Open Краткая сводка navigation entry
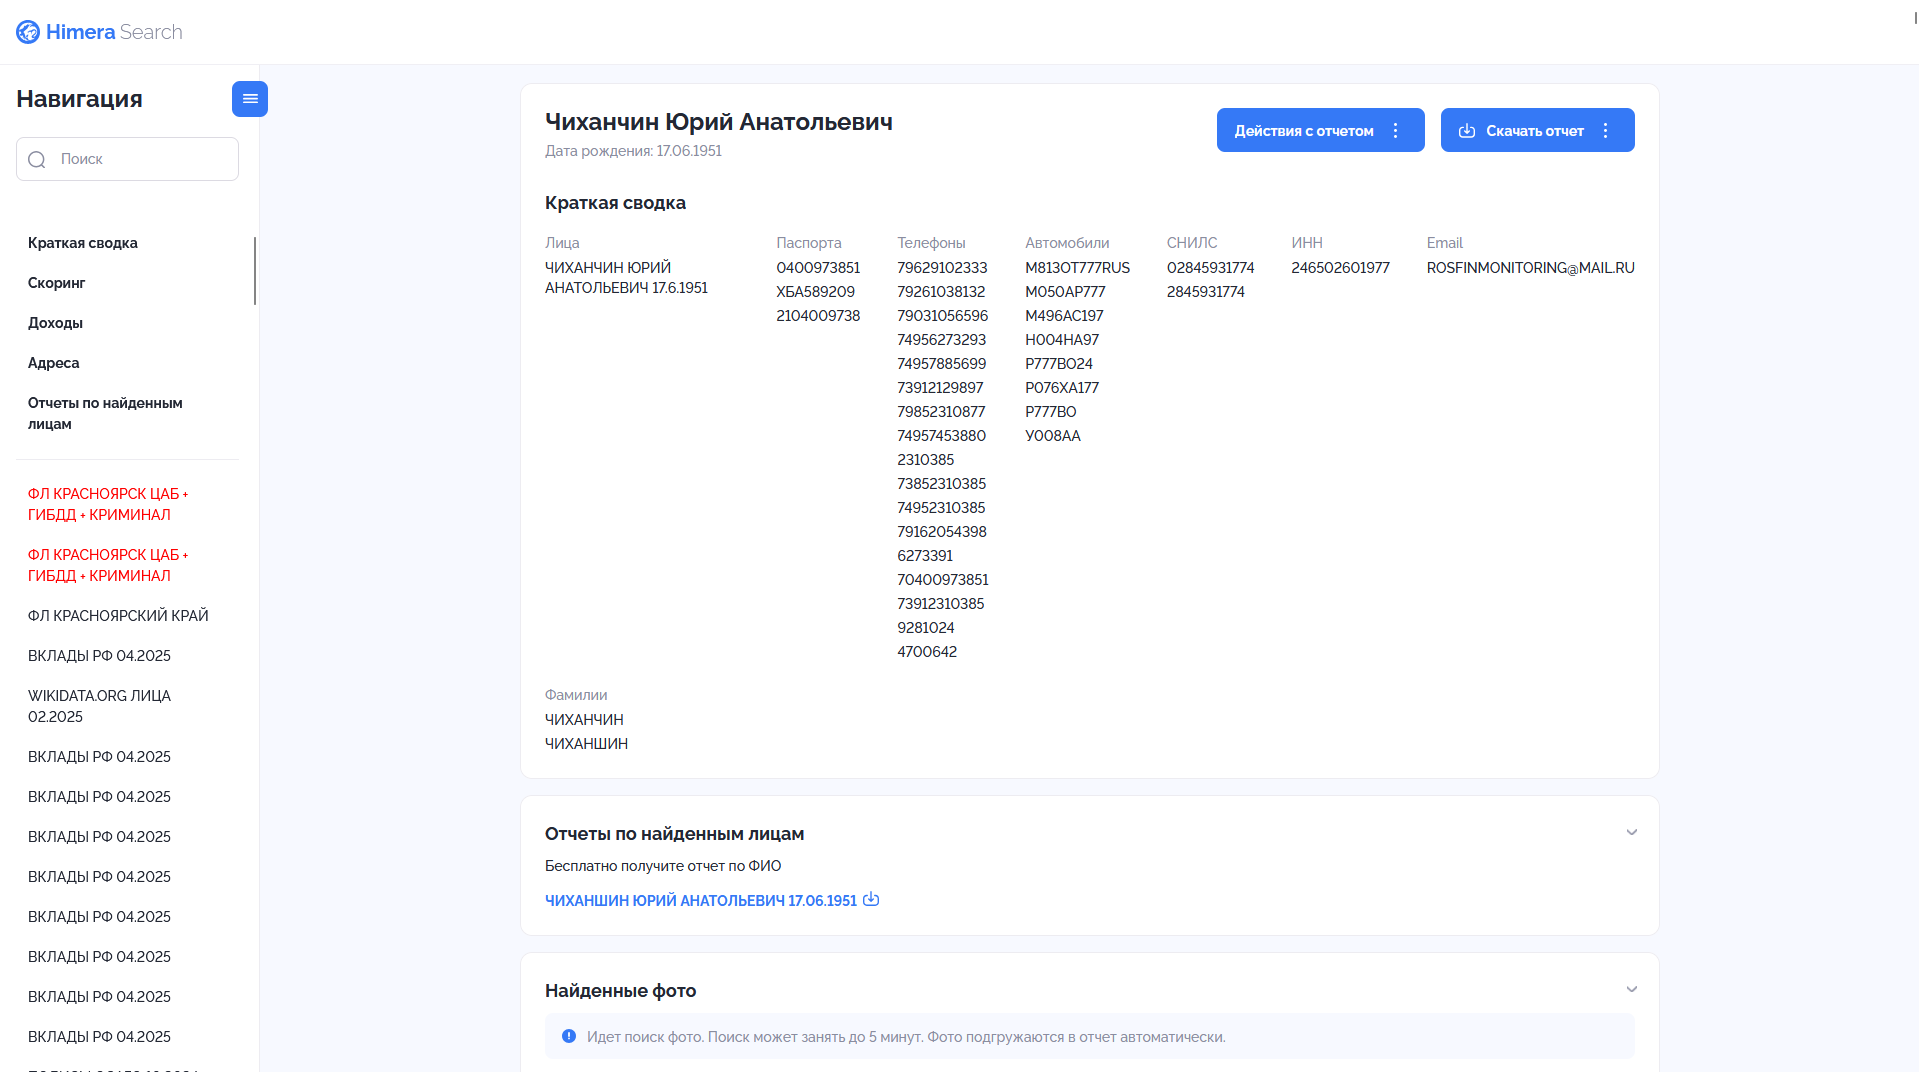 pyautogui.click(x=83, y=243)
